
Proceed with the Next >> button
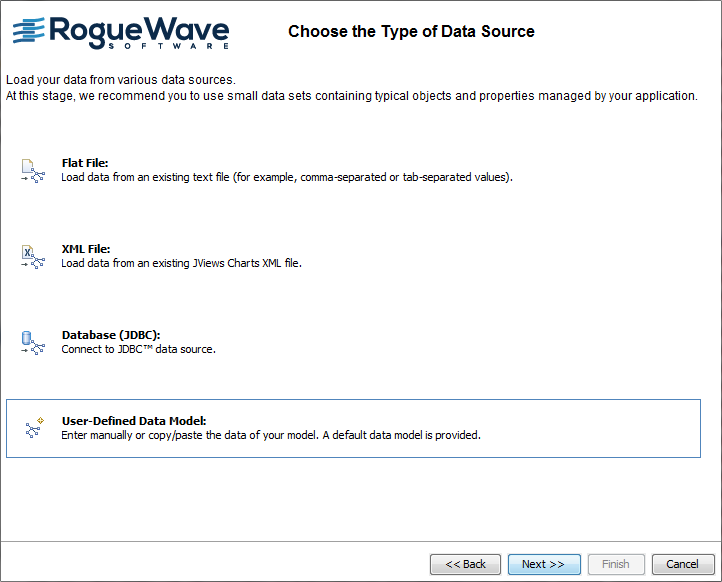click(543, 564)
